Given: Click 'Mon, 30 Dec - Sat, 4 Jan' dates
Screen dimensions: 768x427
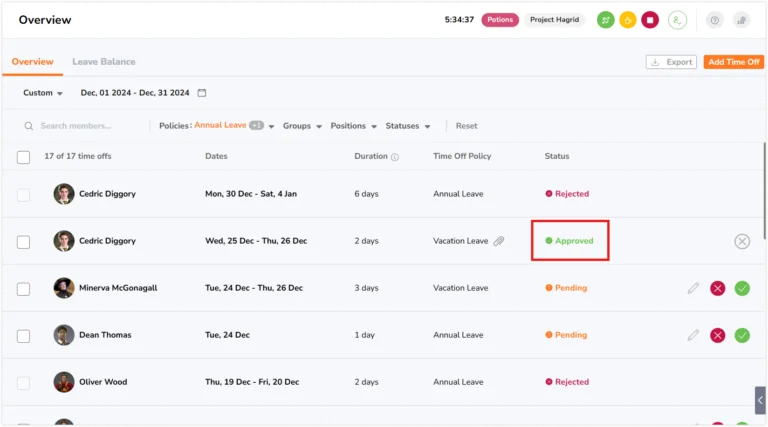Looking at the screenshot, I should pos(251,194).
